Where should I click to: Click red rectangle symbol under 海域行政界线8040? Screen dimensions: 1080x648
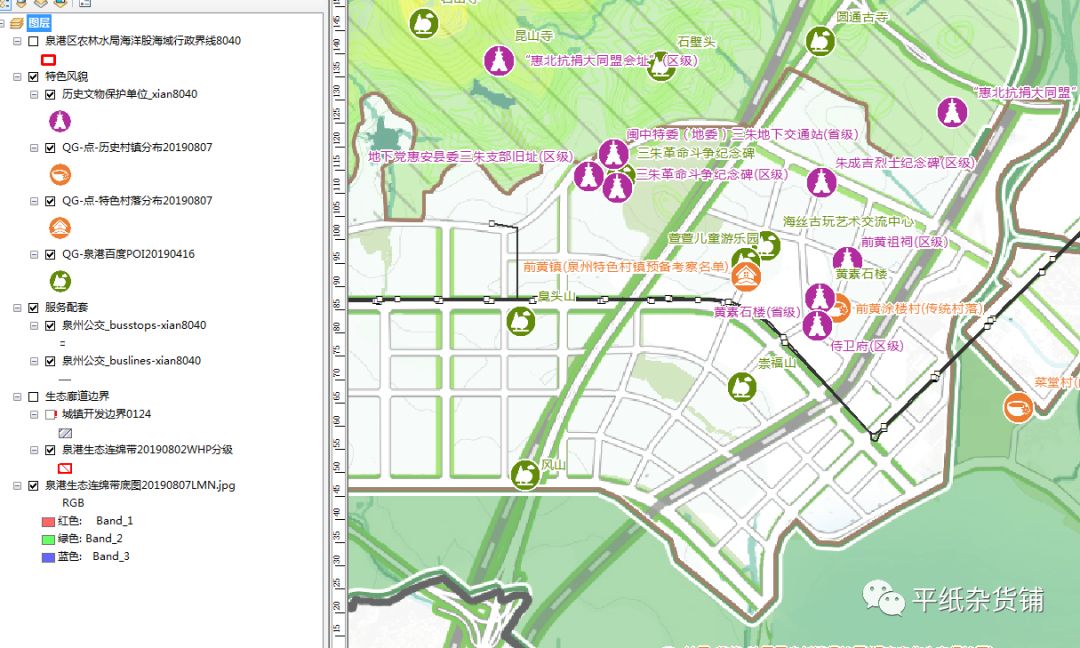click(48, 60)
